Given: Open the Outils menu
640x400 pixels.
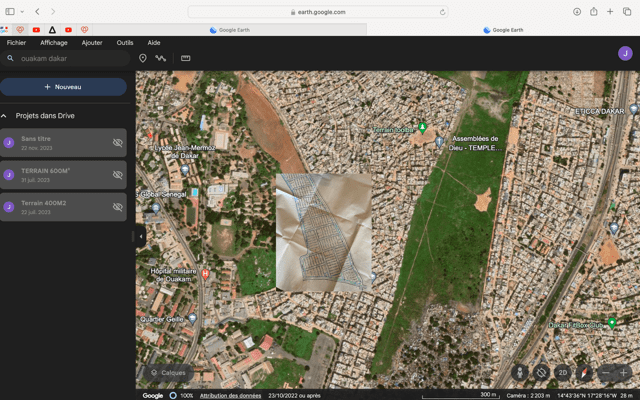Looking at the screenshot, I should (x=125, y=43).
